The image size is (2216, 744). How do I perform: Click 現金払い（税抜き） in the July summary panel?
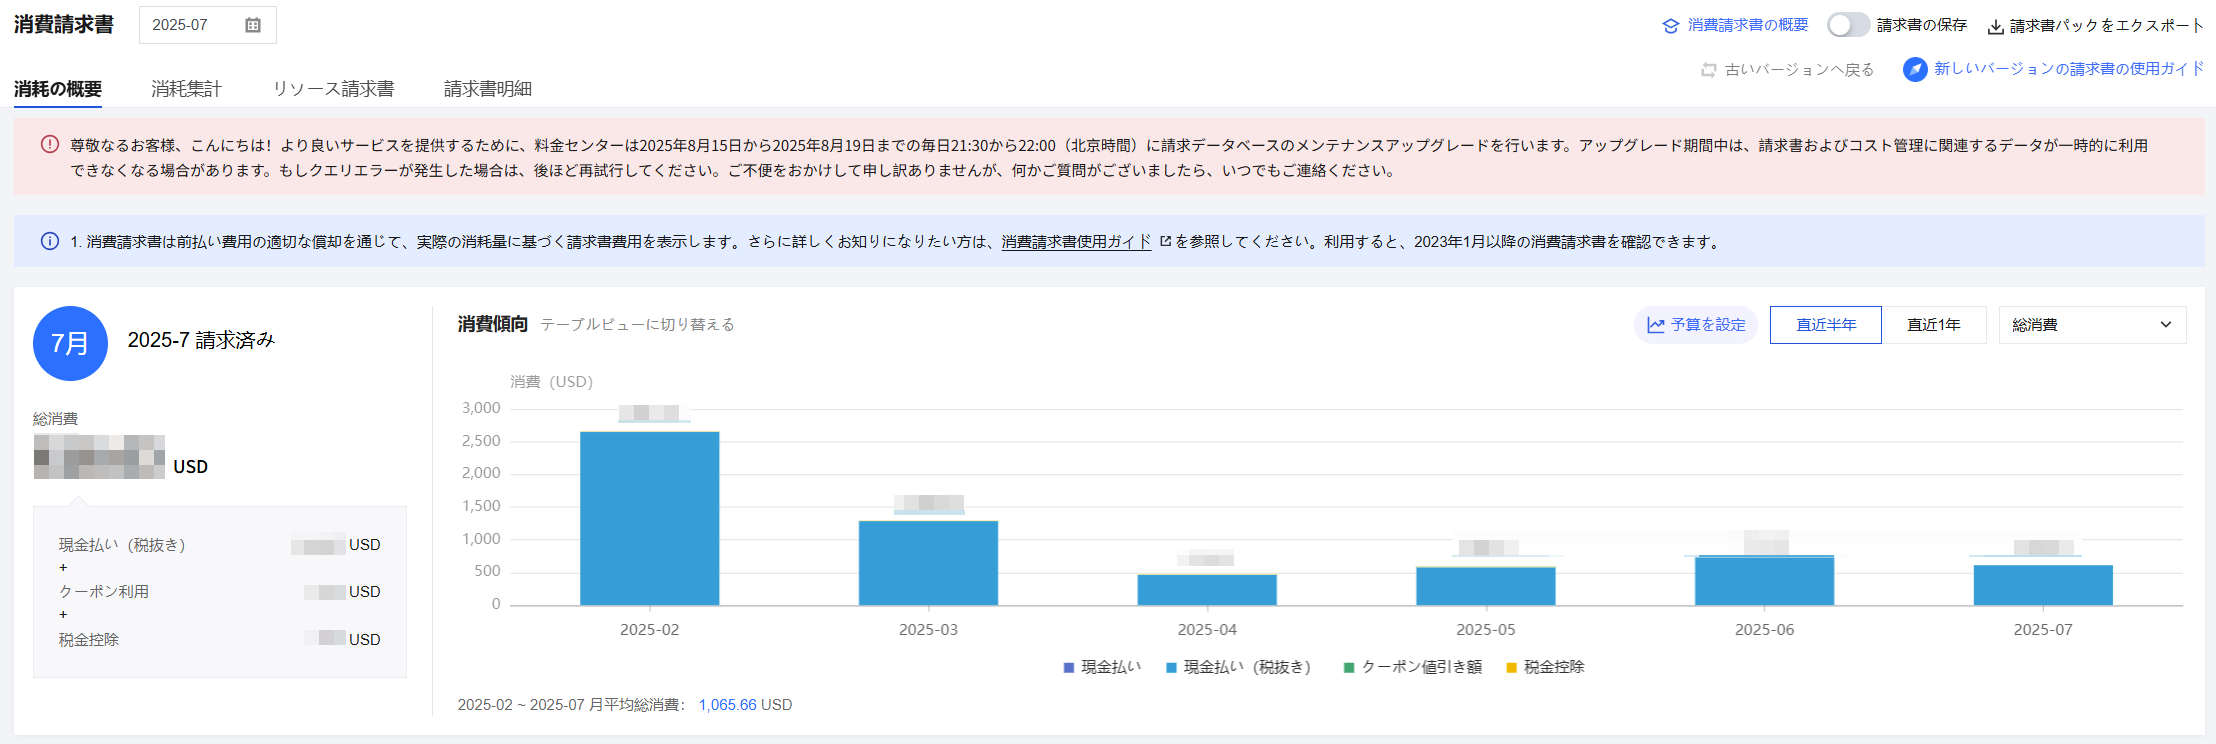(122, 545)
